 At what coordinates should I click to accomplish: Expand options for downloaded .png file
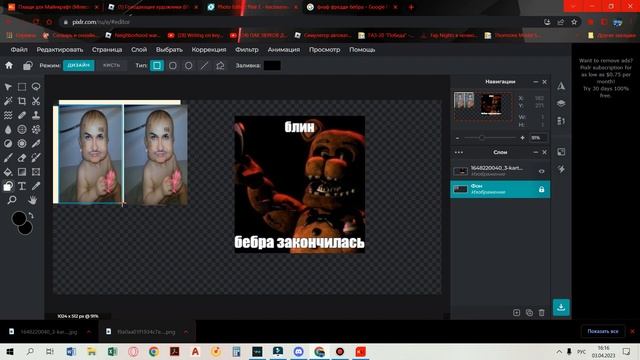(x=186, y=332)
